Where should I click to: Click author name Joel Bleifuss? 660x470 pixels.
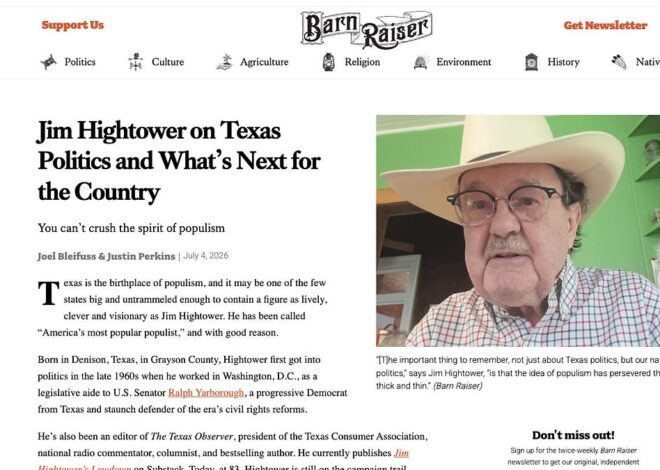tap(66, 256)
